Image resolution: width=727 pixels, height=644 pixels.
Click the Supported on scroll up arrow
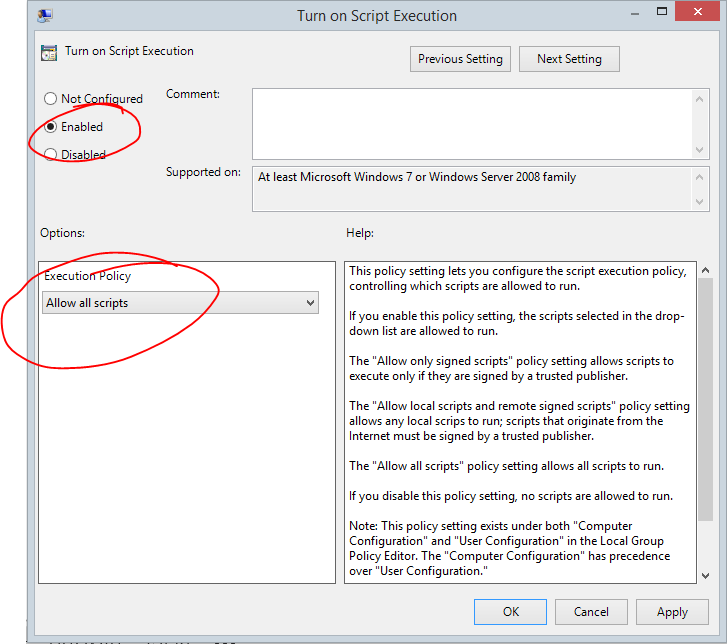[700, 177]
